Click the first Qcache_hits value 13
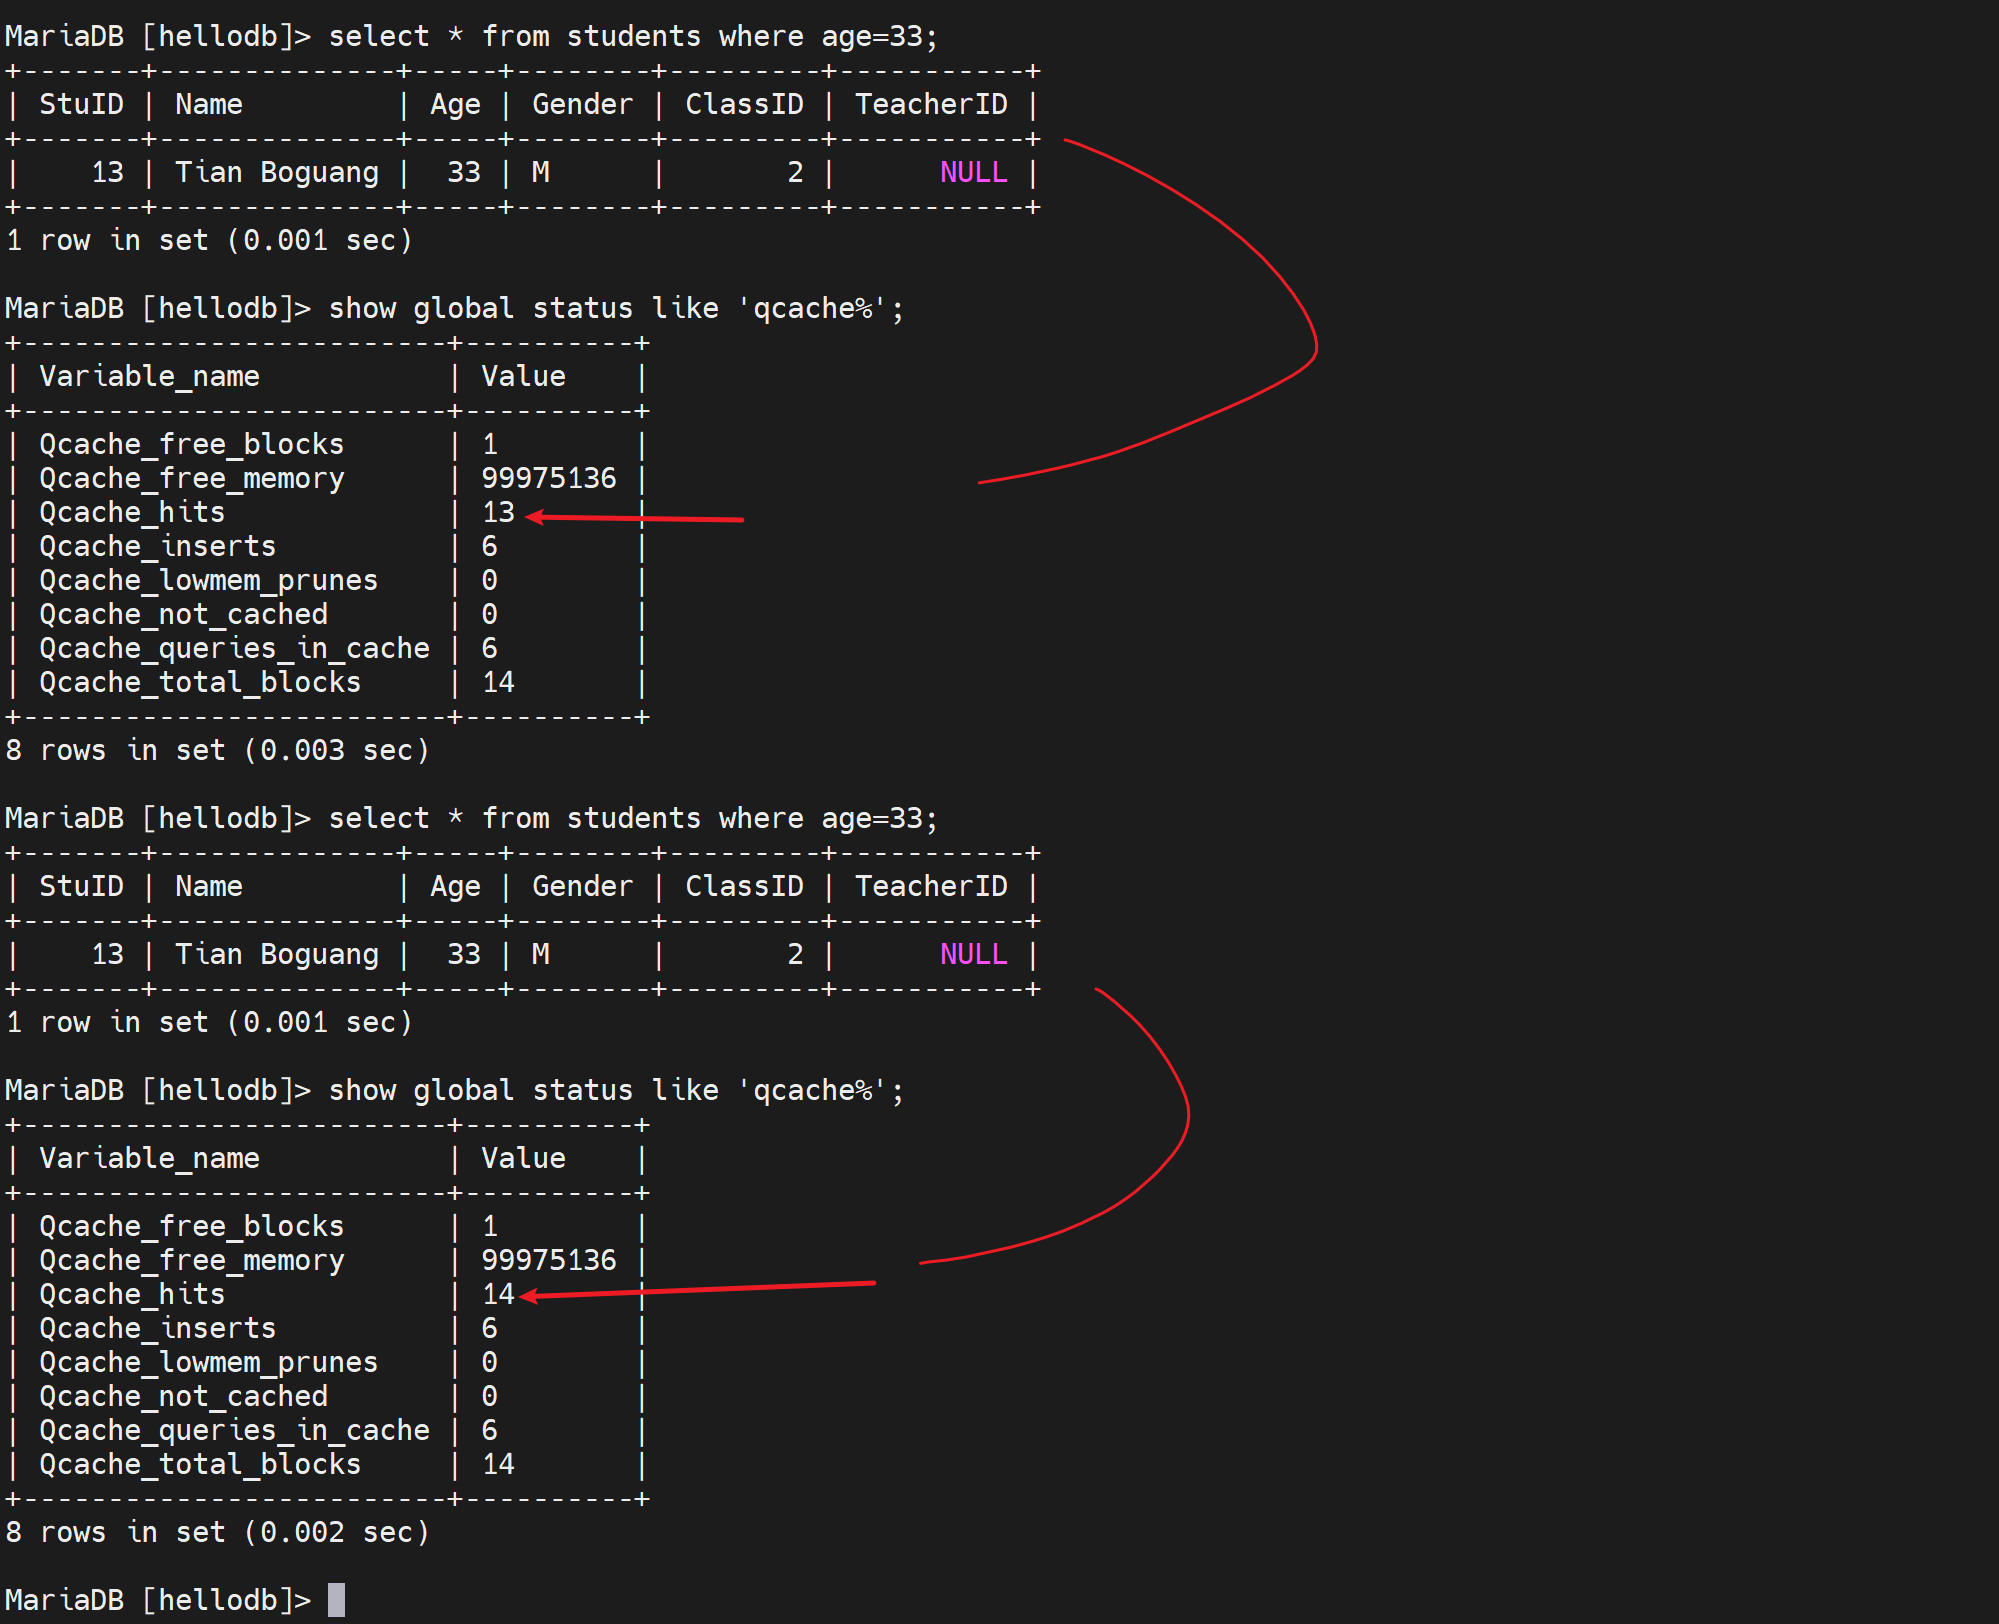 [498, 512]
